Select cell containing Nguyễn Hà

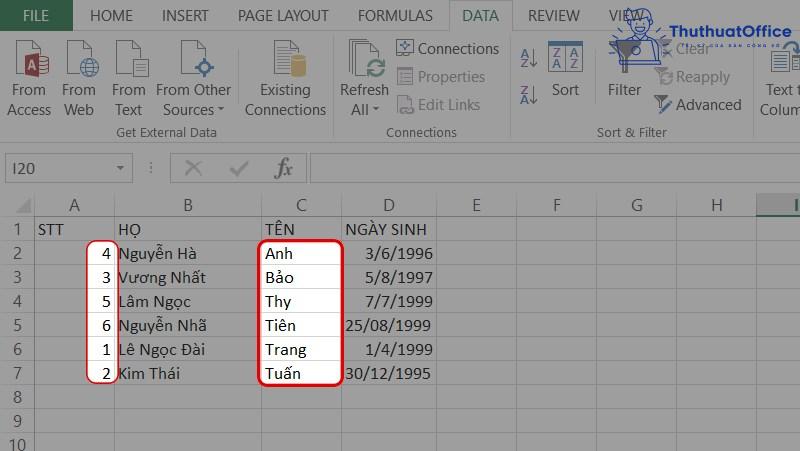[188, 254]
